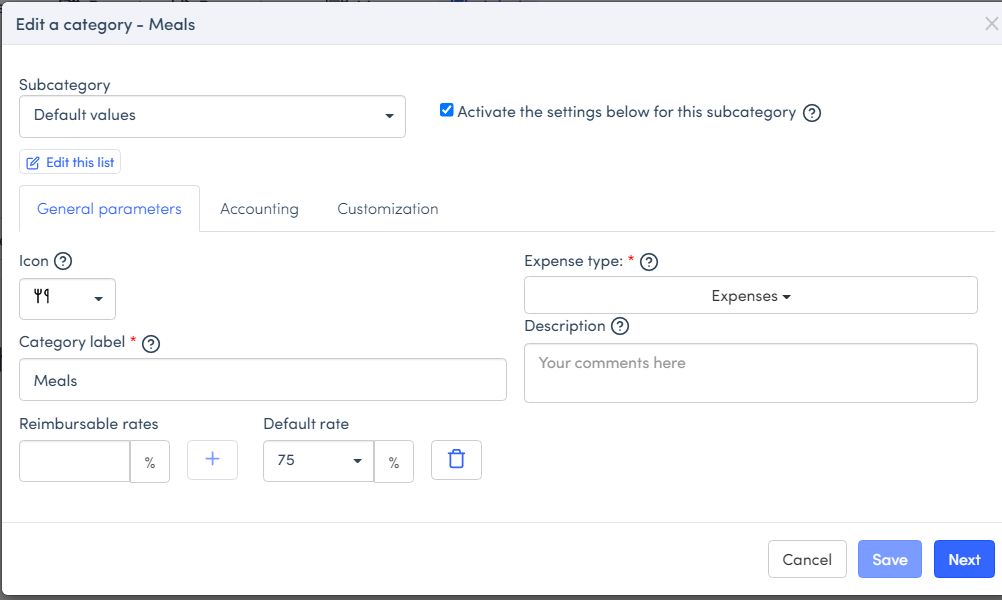The image size is (1002, 600).
Task: Add a reimbursable rate with plus button
Action: (x=212, y=460)
